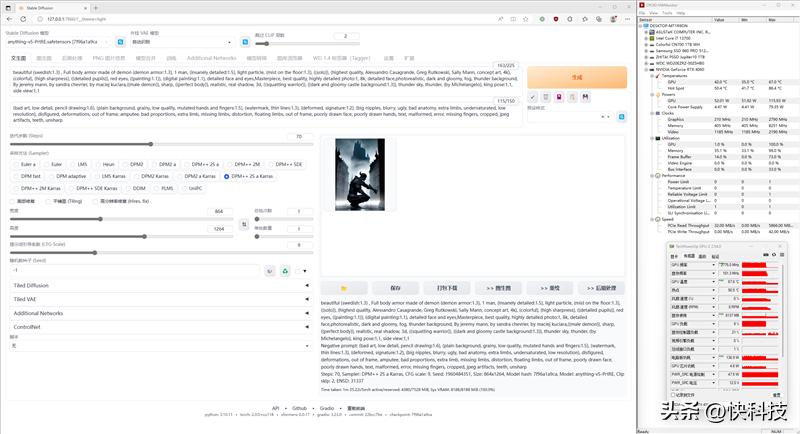Open the Tools menu in HWMonitor
The image size is (800, 434).
[x=667, y=13]
